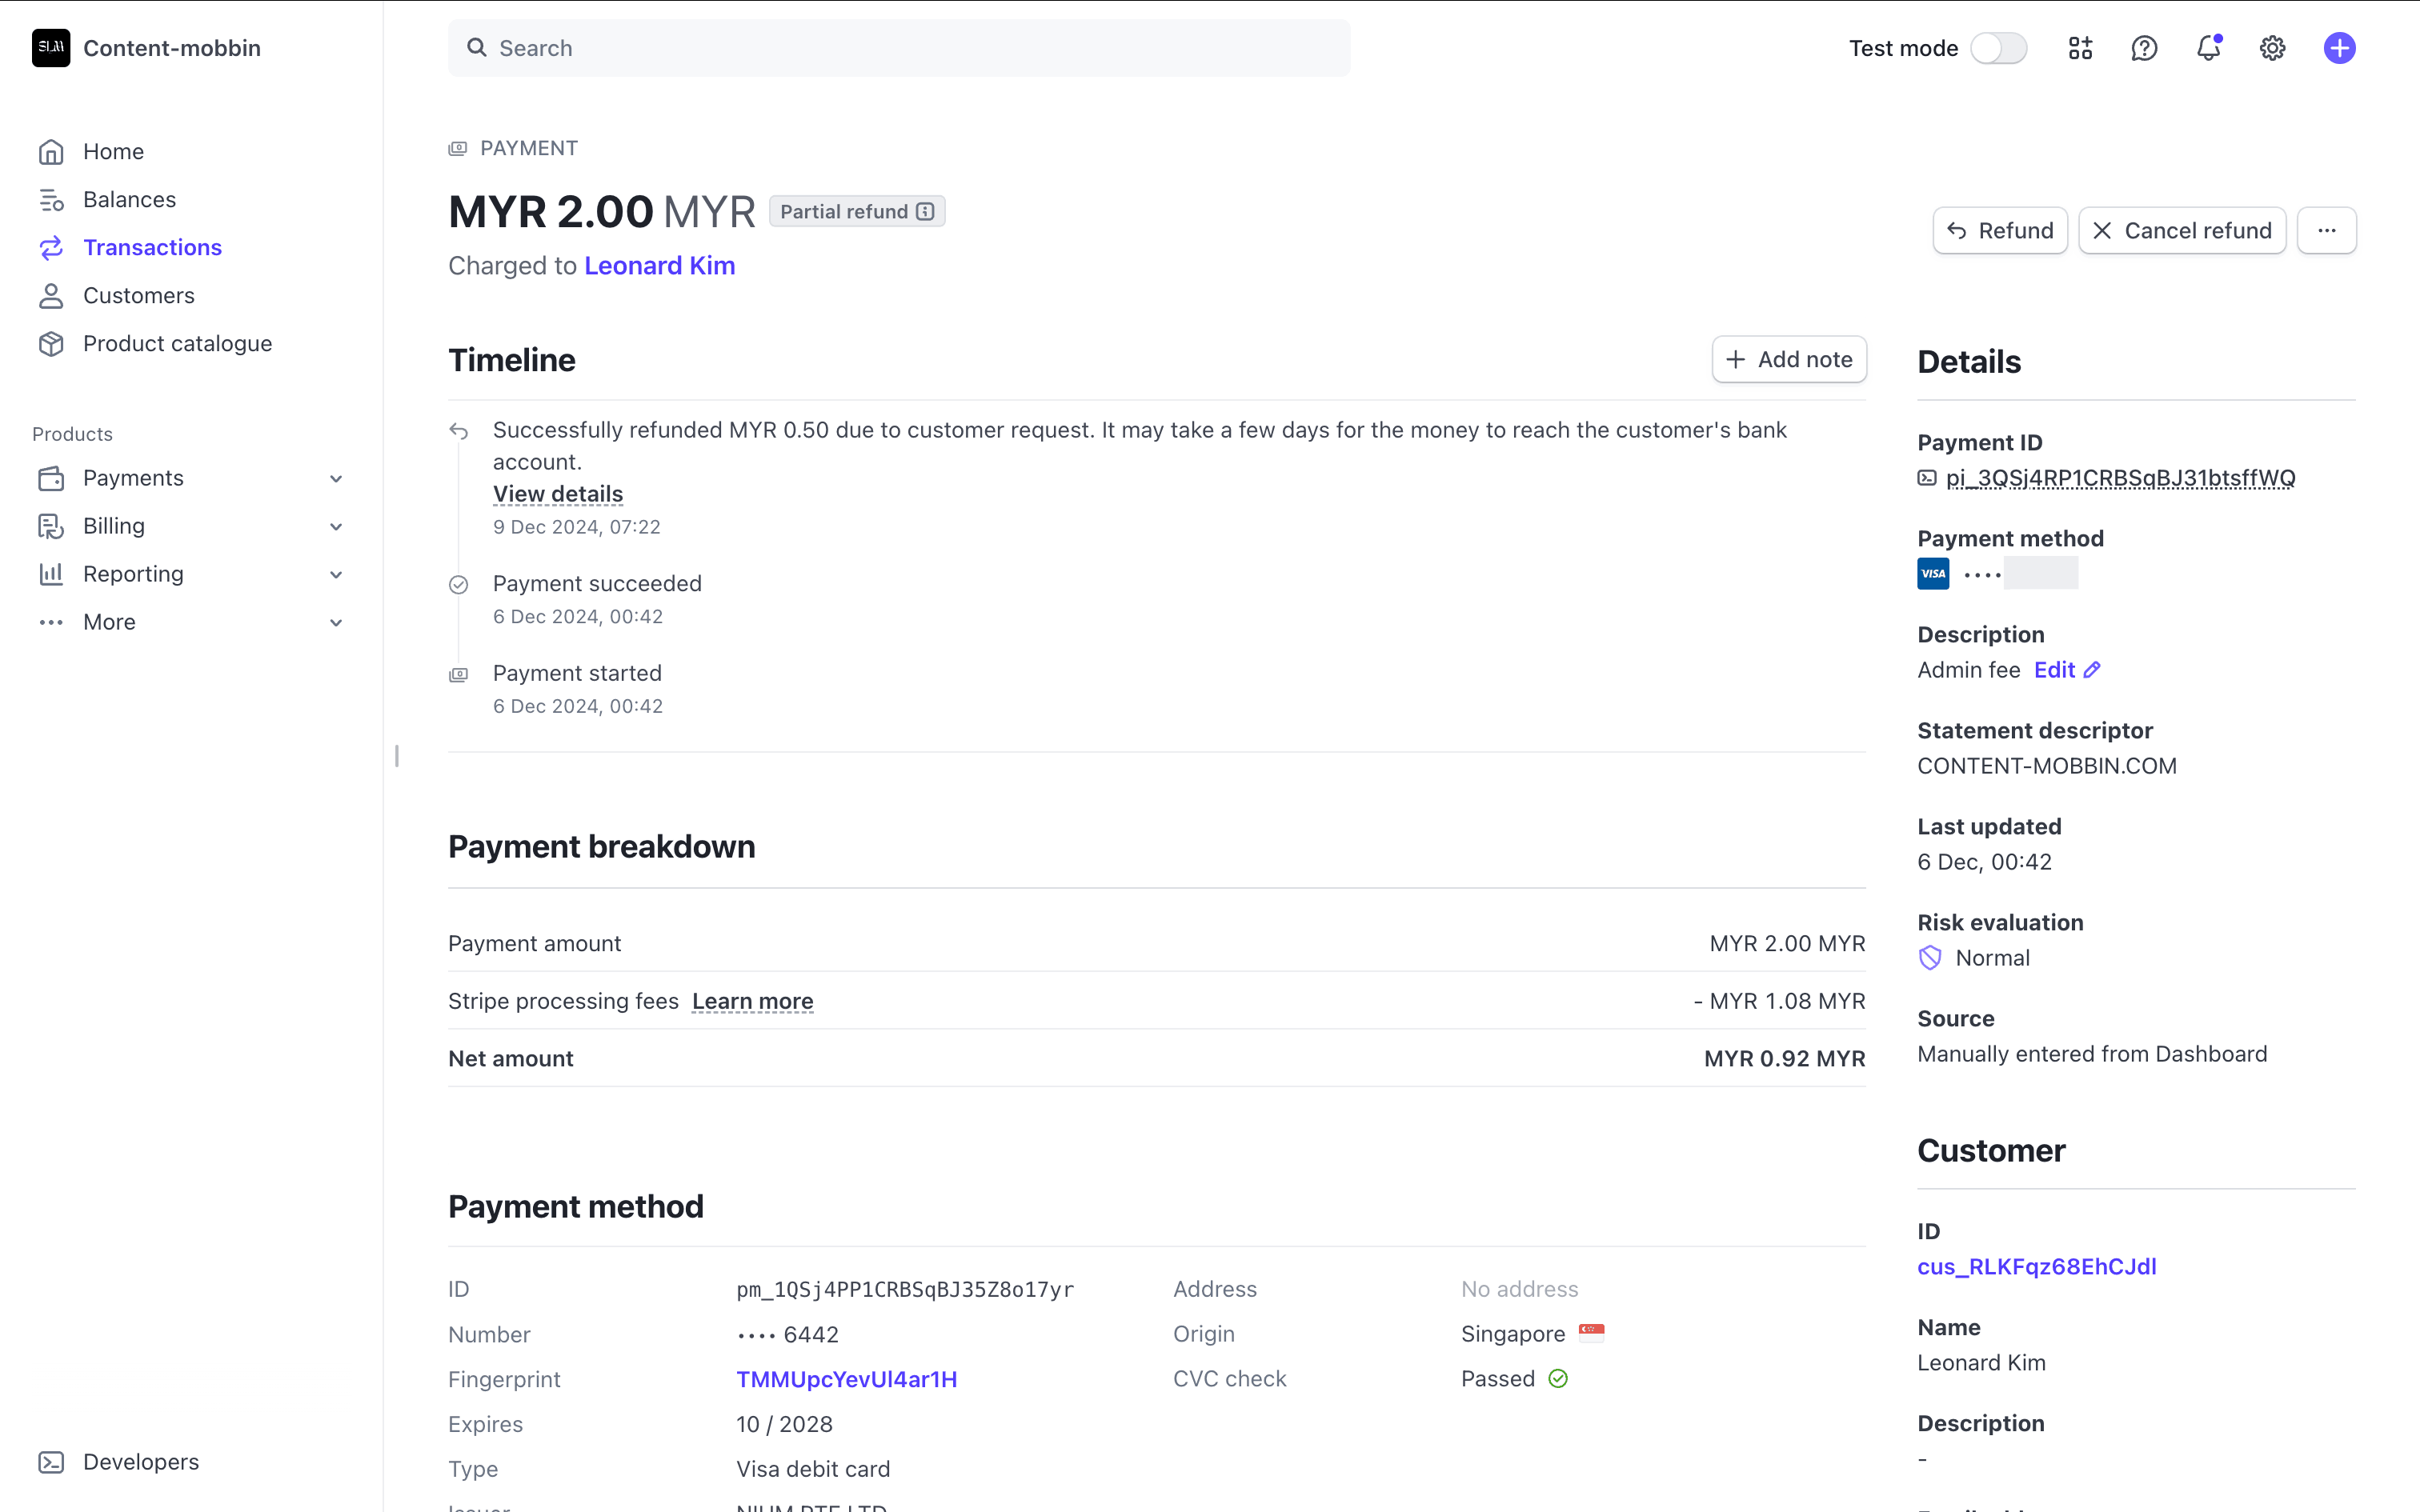2420x1512 pixels.
Task: Open Leonard Kim customer link
Action: pos(659,266)
